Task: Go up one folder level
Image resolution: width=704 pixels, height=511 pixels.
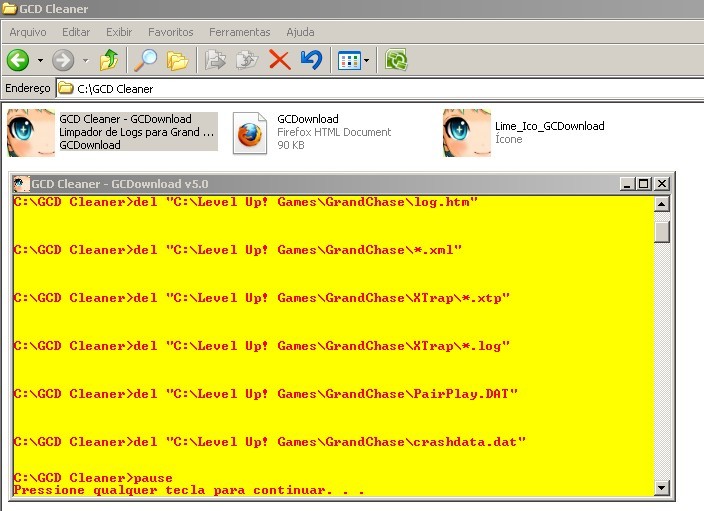Action: [x=109, y=60]
